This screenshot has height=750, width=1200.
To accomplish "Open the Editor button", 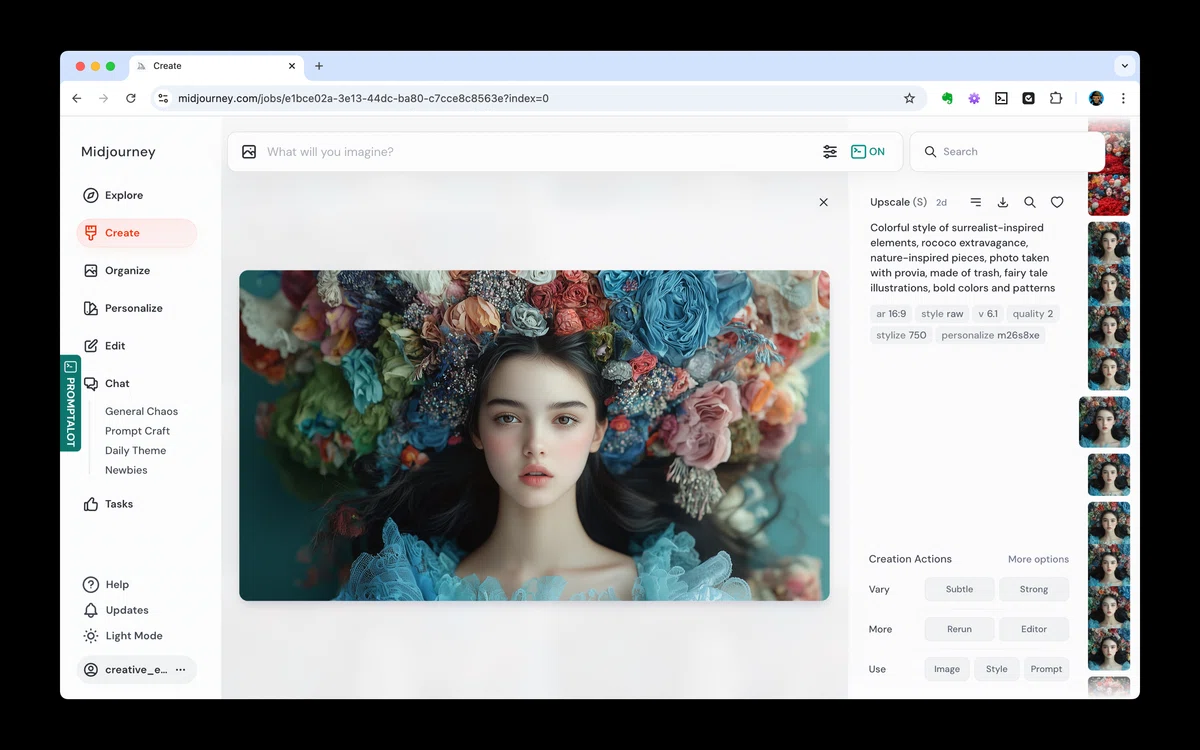I will (x=1034, y=629).
